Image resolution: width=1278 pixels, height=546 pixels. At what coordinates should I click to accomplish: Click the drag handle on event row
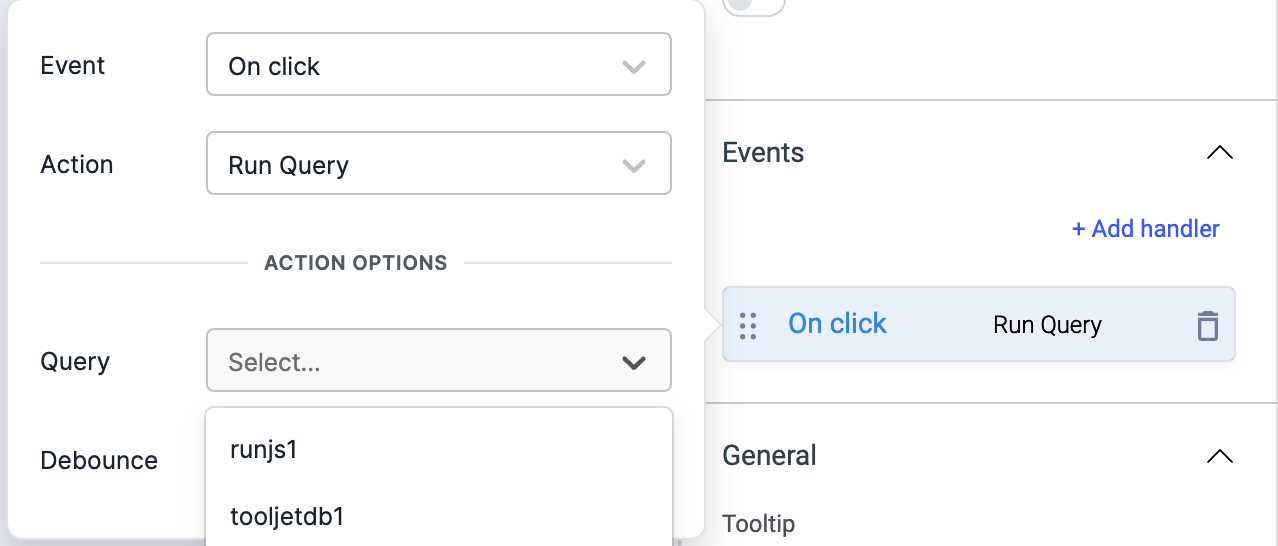pos(747,325)
